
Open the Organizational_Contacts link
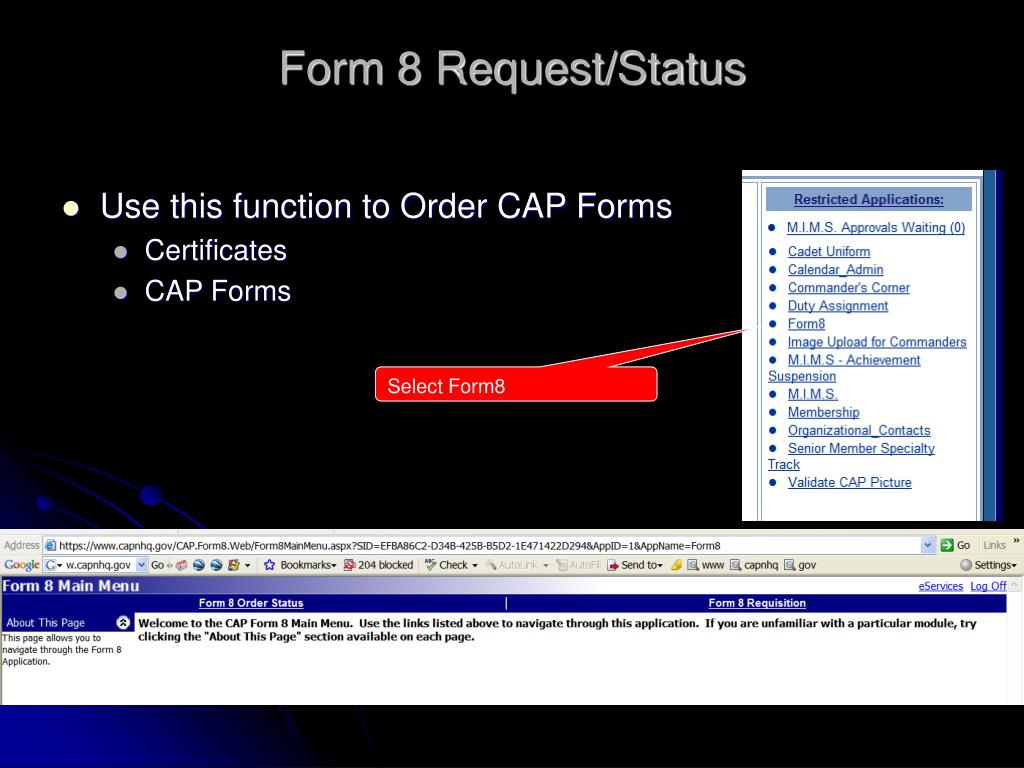pyautogui.click(x=859, y=430)
